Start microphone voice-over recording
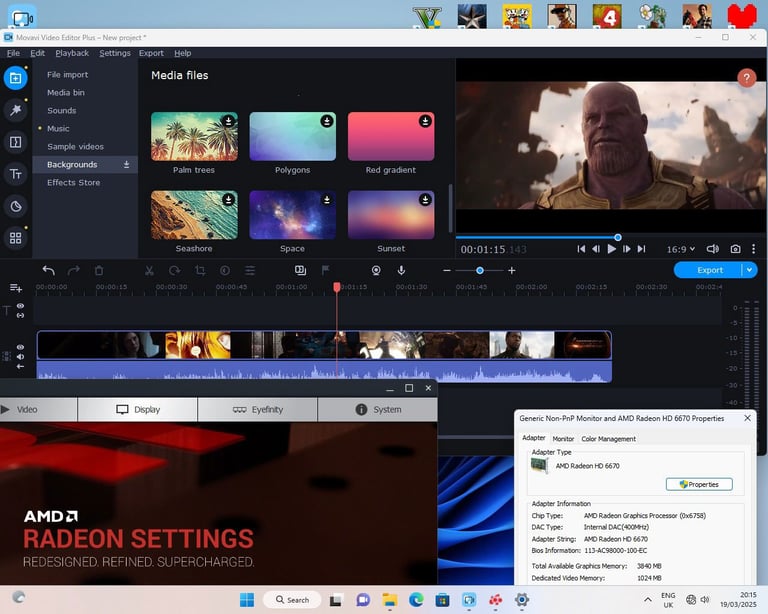Screen dimensions: 768x614 [401, 270]
